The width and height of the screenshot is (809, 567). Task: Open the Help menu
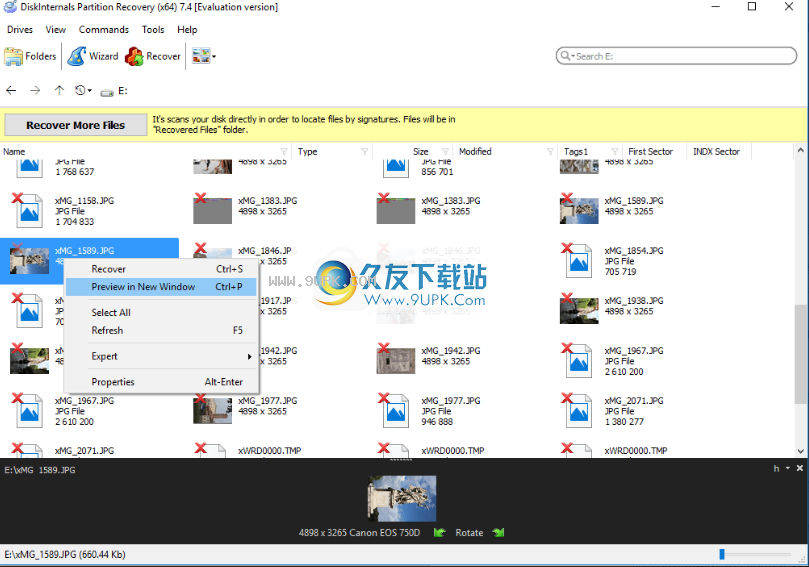point(187,29)
